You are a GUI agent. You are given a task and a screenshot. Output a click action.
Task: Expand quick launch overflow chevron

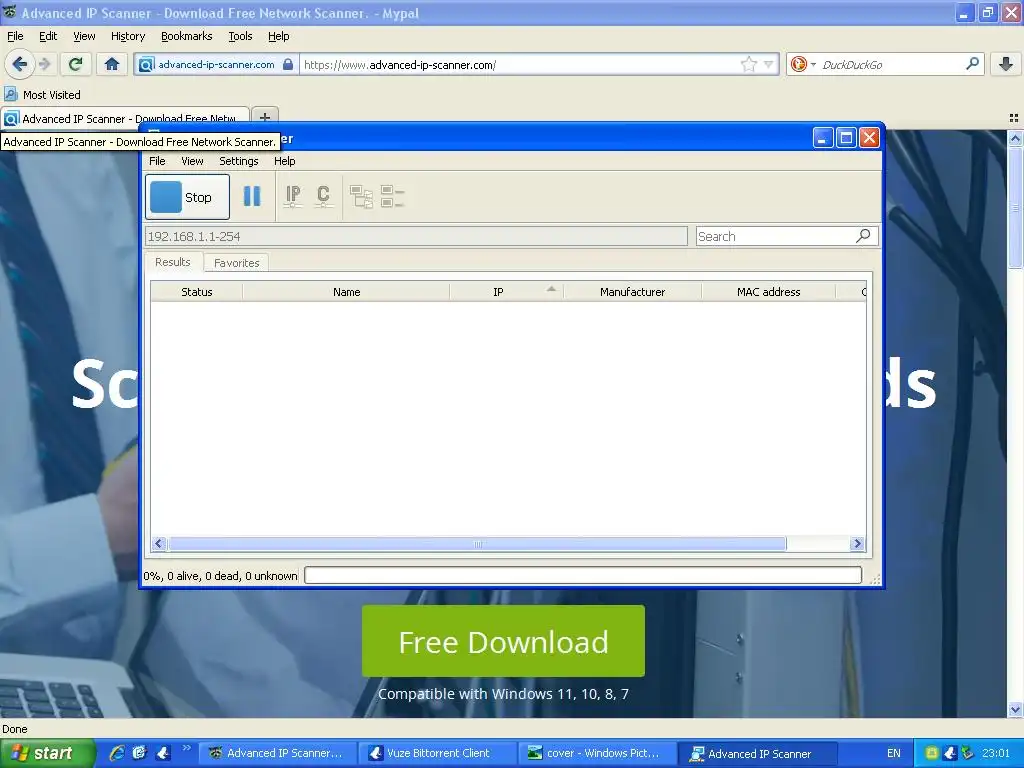click(187, 748)
